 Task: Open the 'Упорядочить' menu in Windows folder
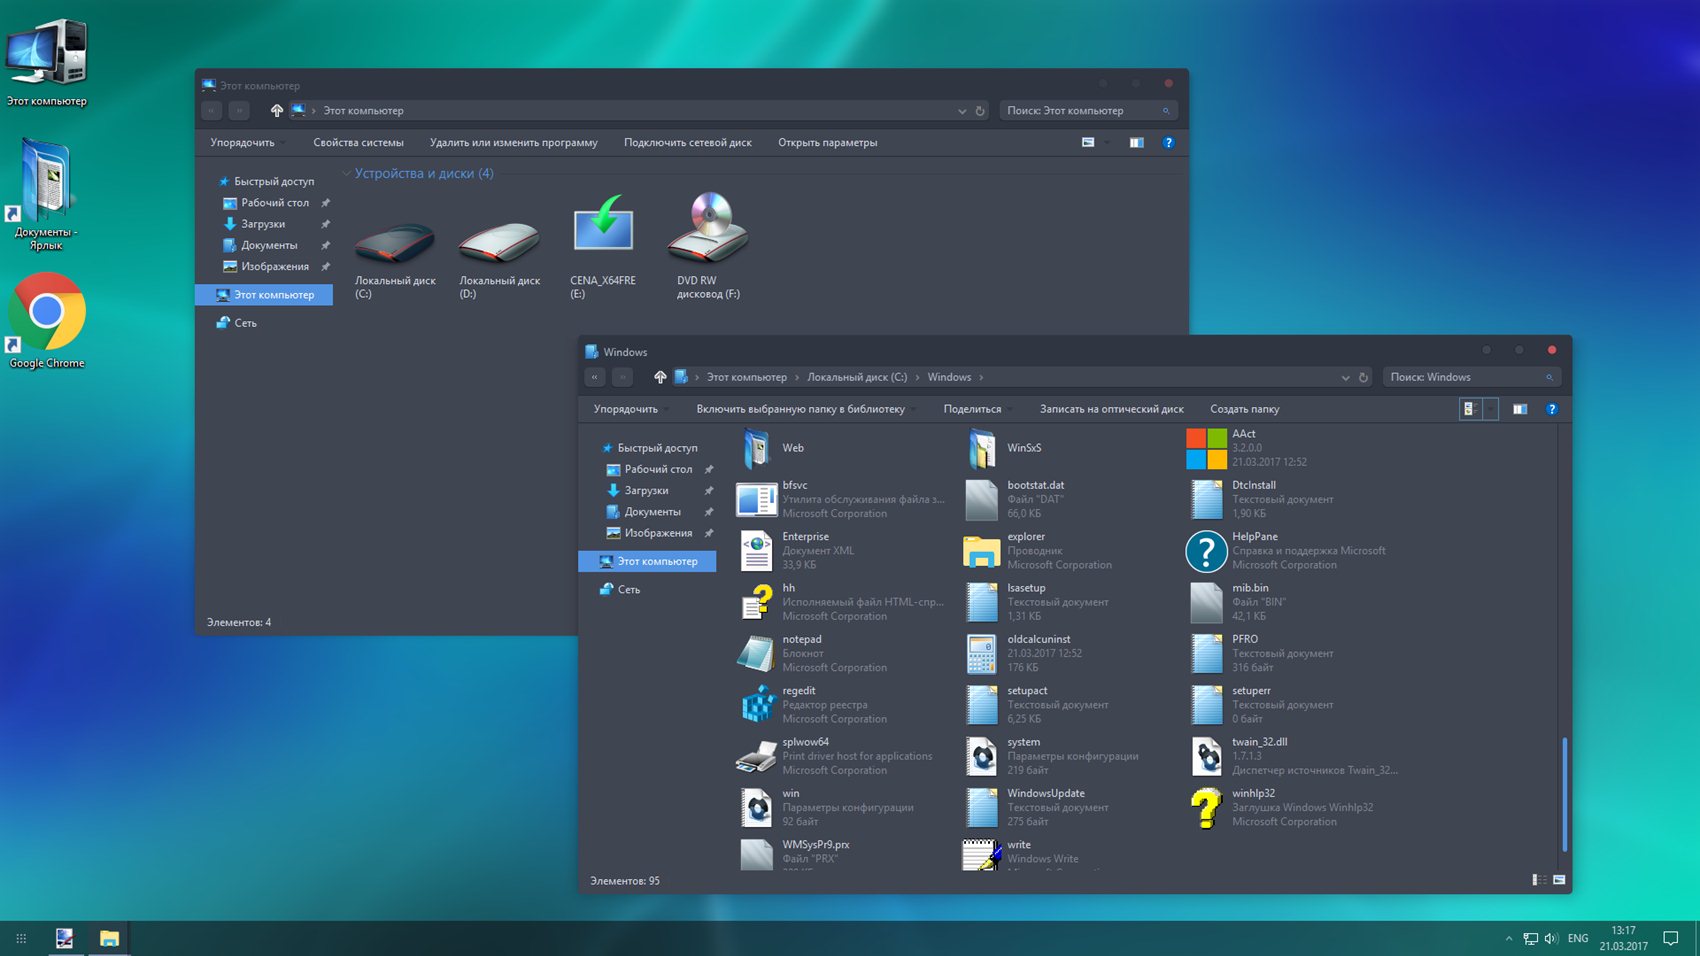[626, 409]
